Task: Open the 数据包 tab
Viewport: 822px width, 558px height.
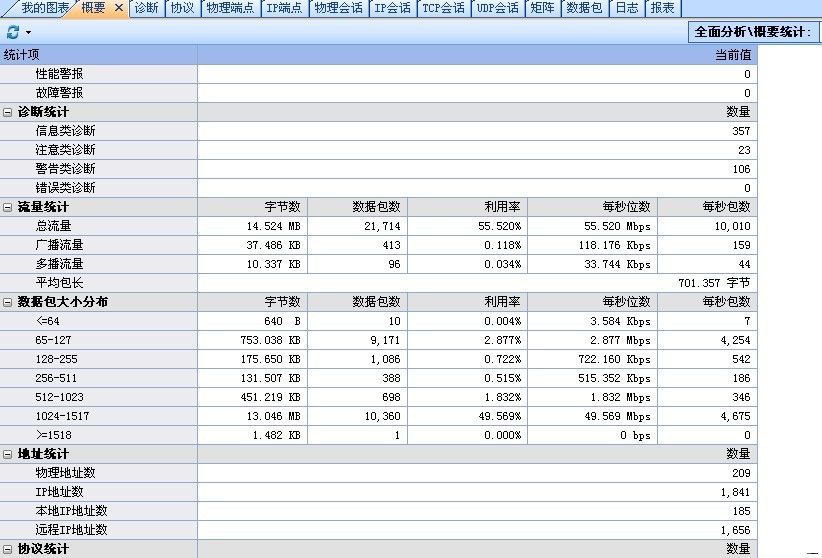Action: [x=584, y=8]
